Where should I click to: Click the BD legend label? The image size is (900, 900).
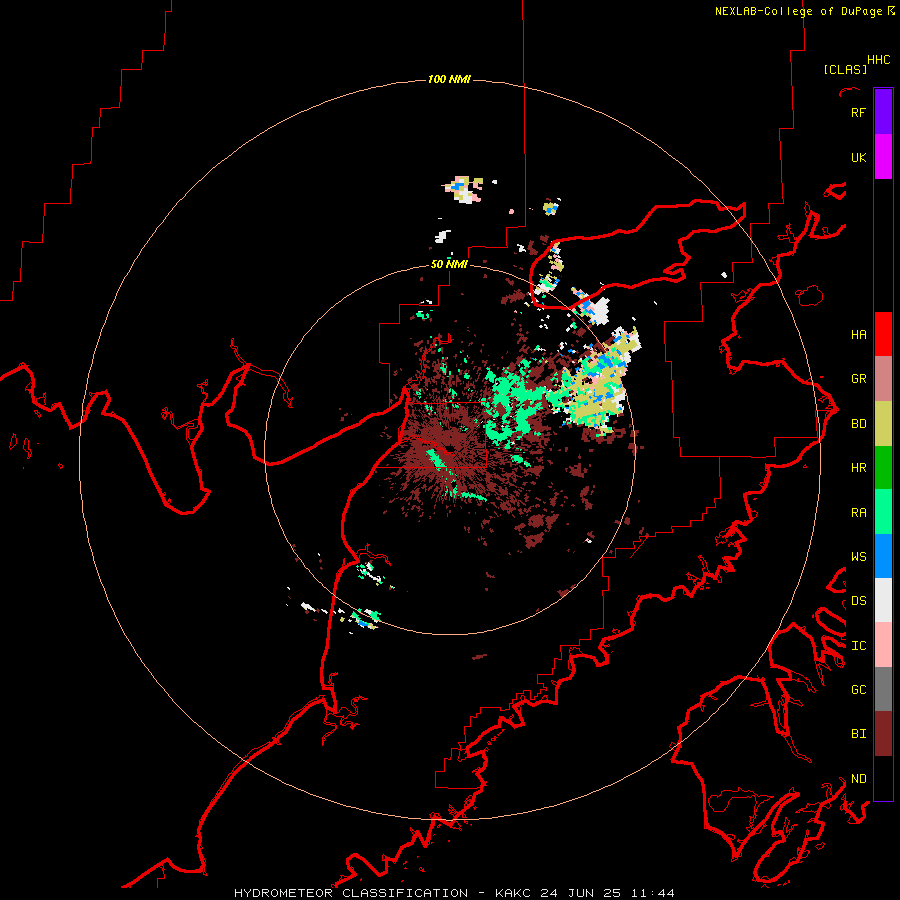[x=858, y=424]
